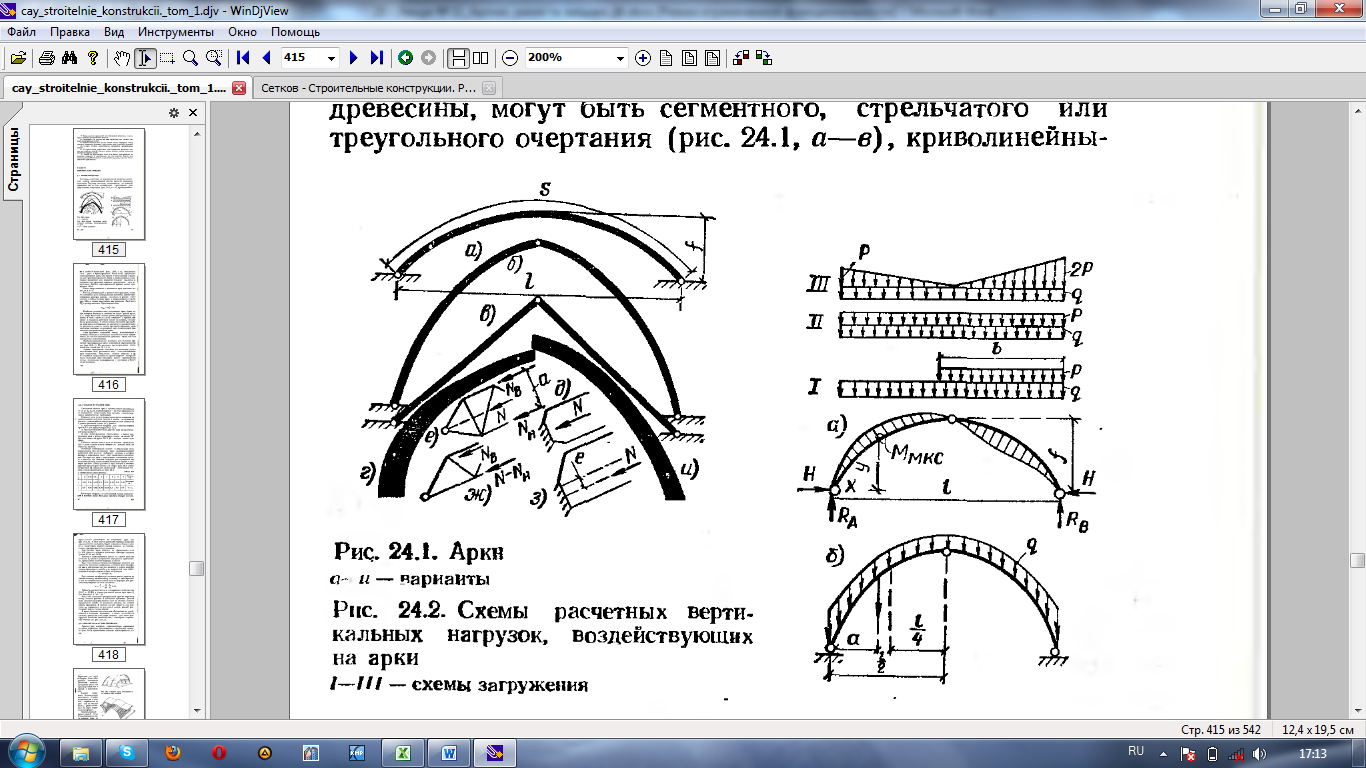Viewport: 1366px width, 768px height.
Task: Select the zoom-to-rectangle magnifier tool
Action: pos(213,58)
